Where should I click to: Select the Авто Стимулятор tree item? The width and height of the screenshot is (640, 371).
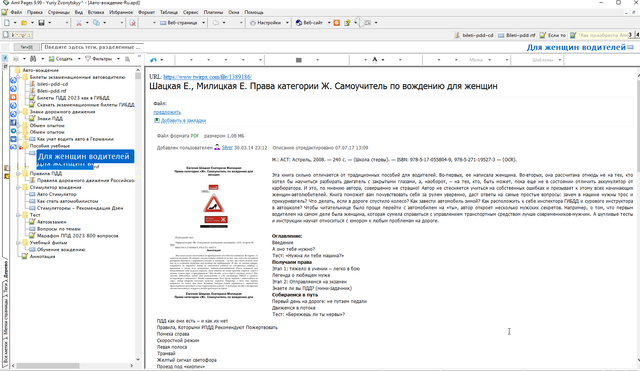click(x=56, y=195)
